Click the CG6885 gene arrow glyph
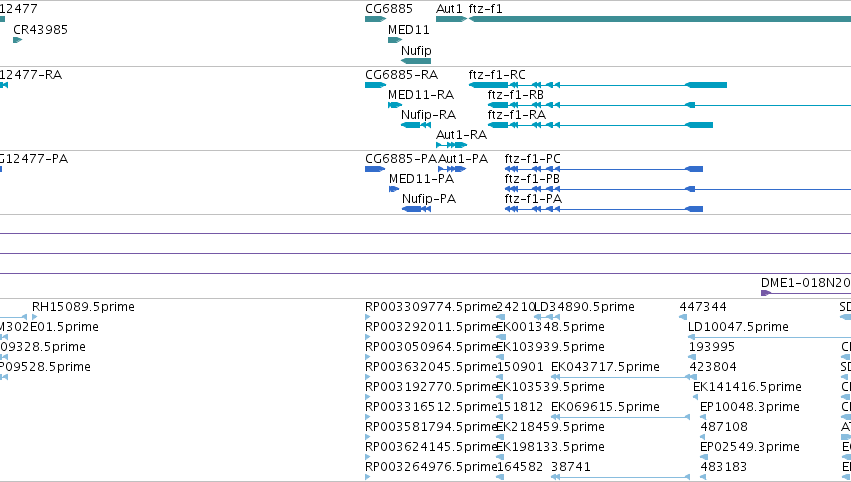 [x=375, y=19]
